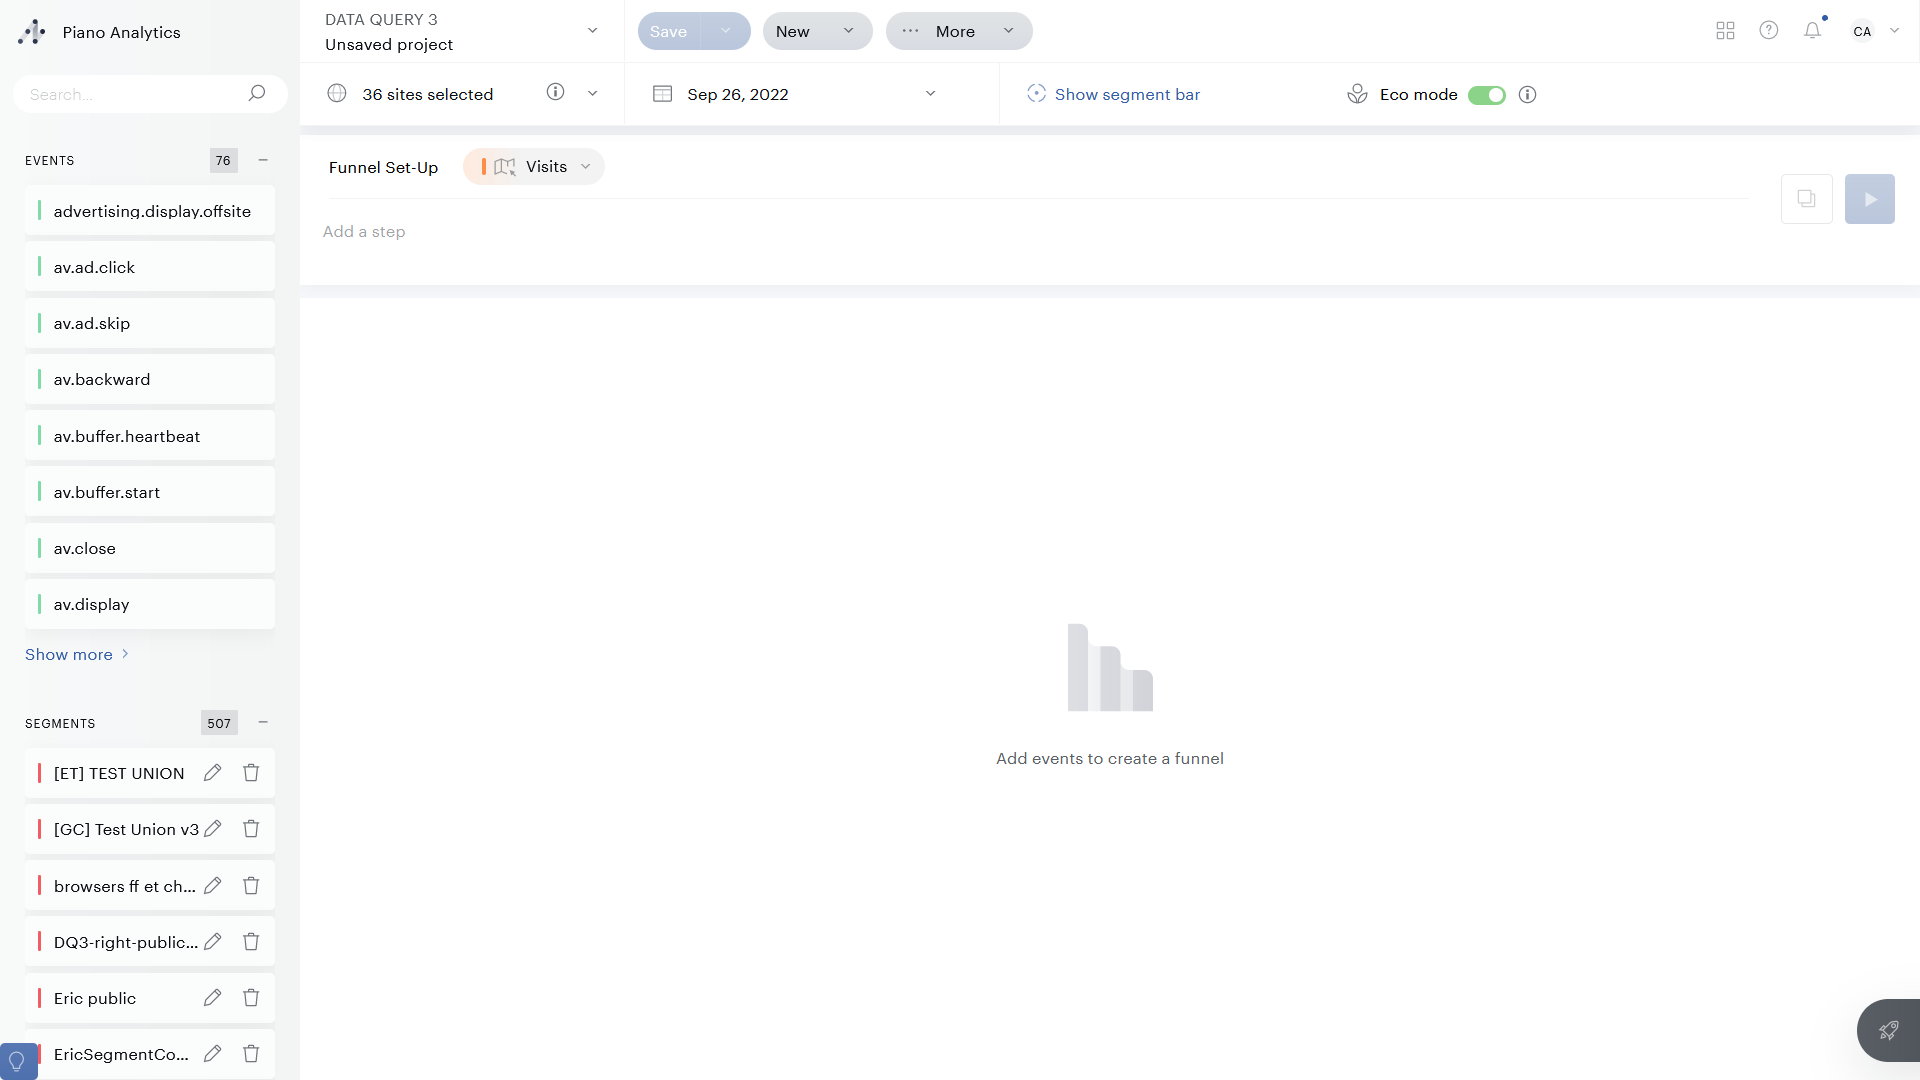
Task: Open the More menu
Action: pyautogui.click(x=955, y=31)
